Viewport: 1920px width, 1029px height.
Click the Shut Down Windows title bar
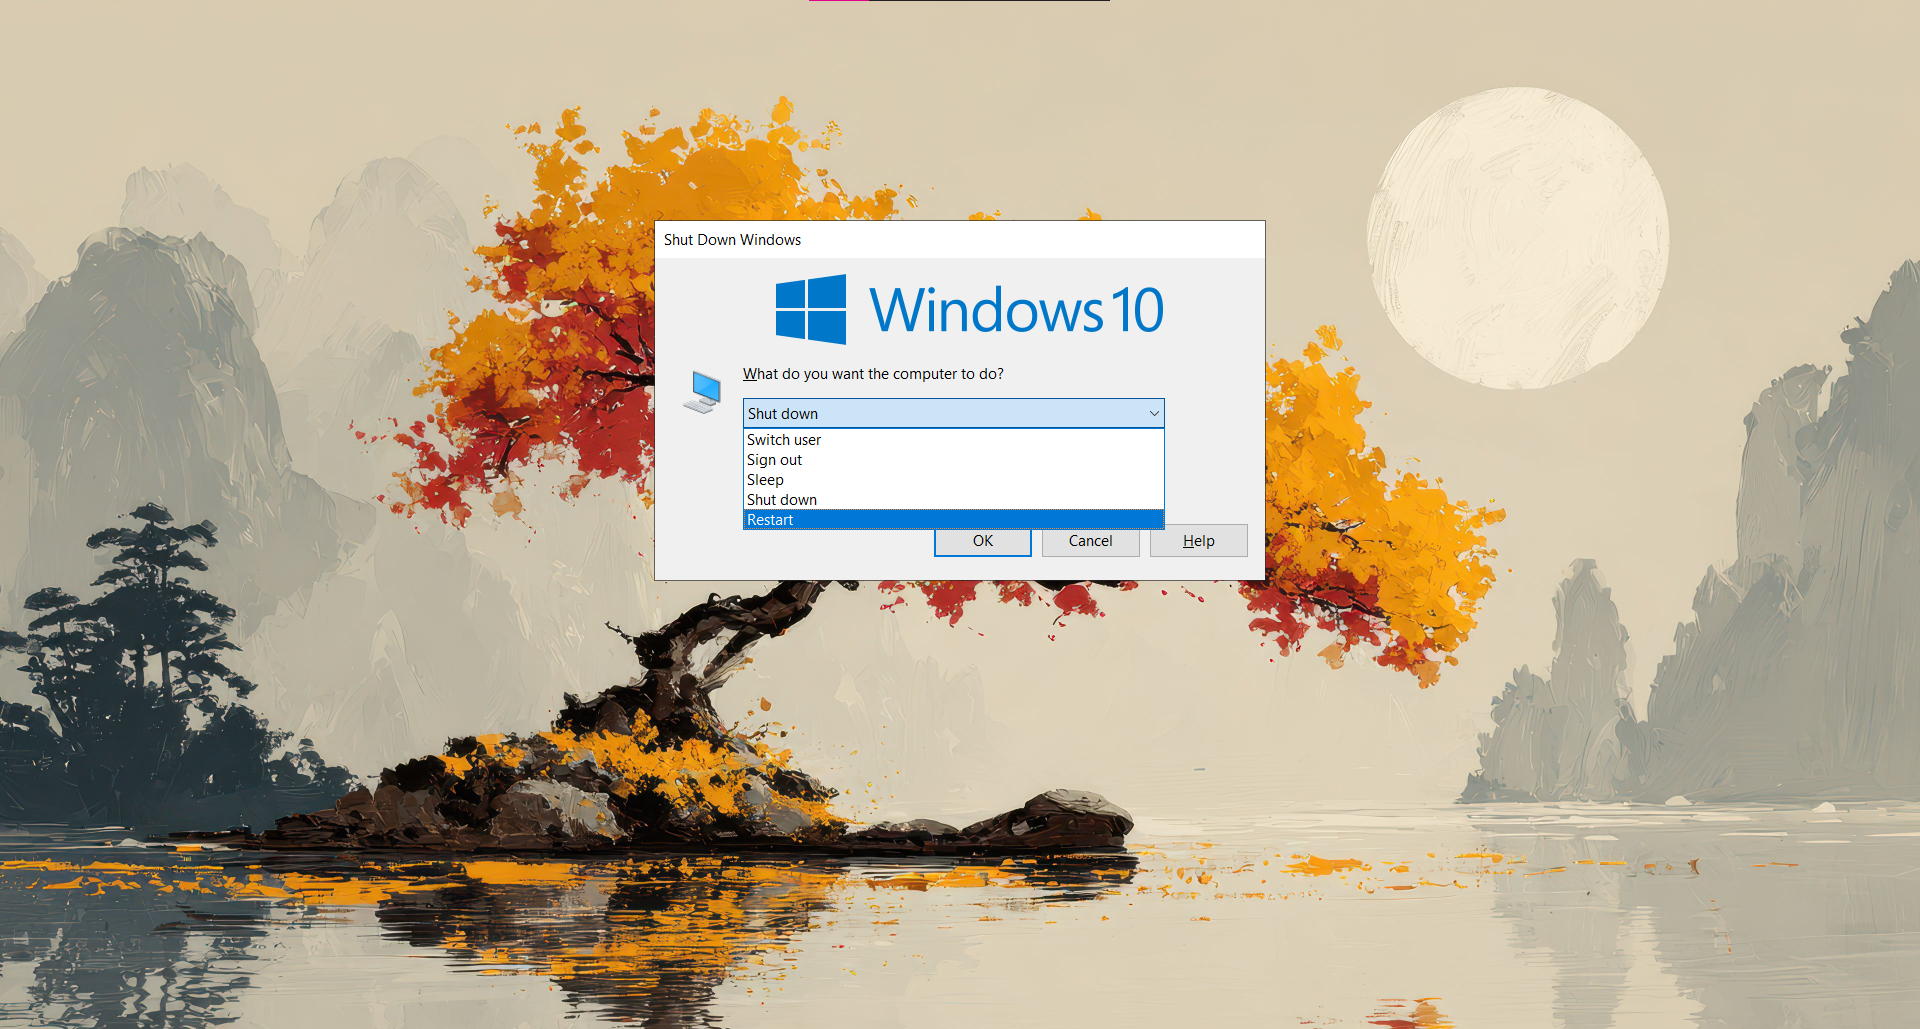pos(959,240)
